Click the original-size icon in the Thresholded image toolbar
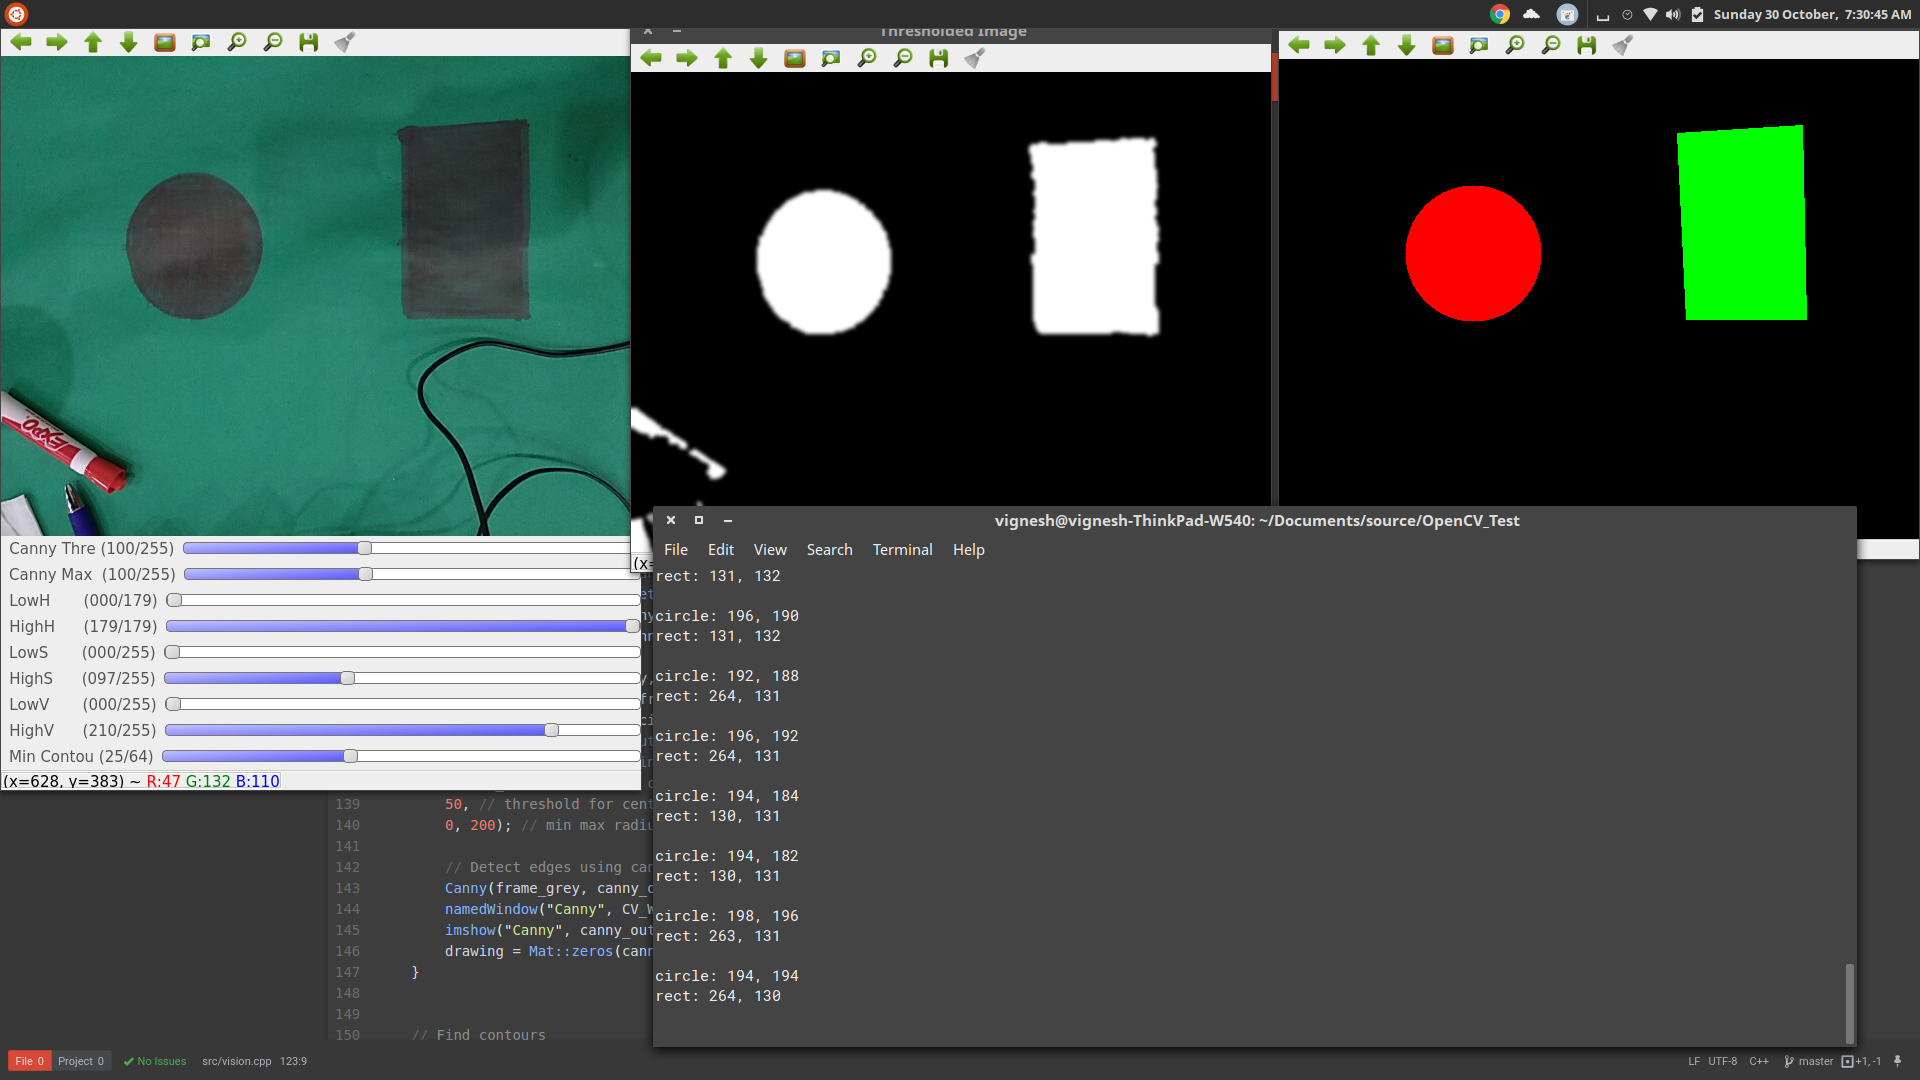The height and width of the screenshot is (1080, 1920). coord(795,58)
